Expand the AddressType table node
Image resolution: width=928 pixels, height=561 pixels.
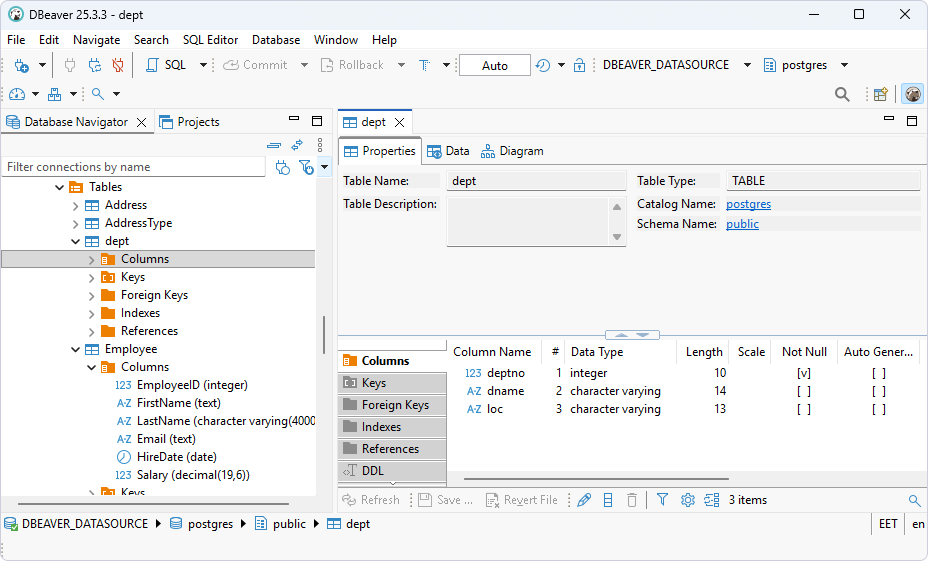click(x=75, y=224)
